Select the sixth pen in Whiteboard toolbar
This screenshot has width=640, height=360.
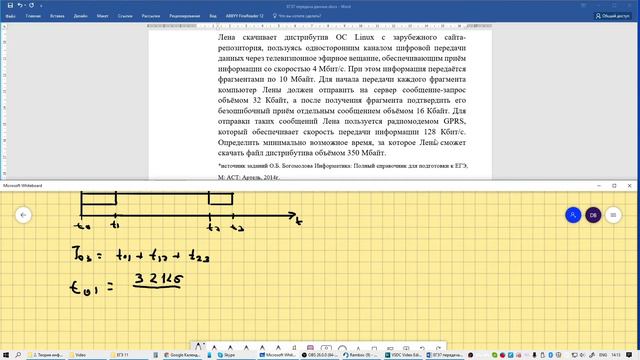point(278,348)
